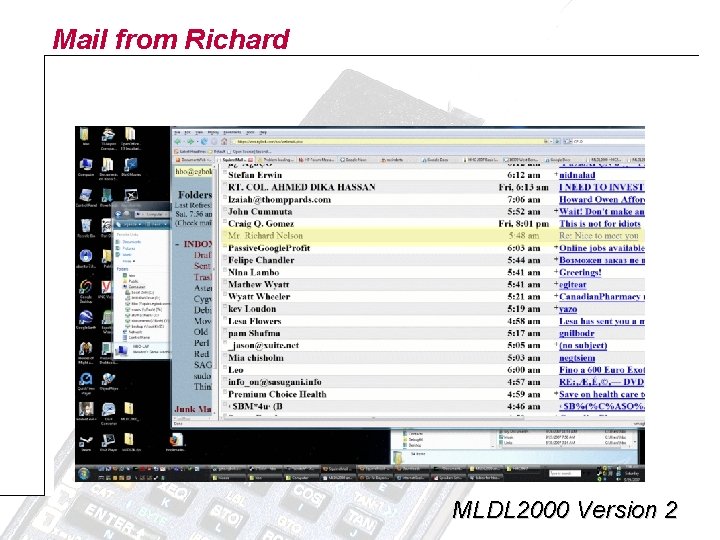Open the QuickTime Player desktop icon

(x=86, y=382)
